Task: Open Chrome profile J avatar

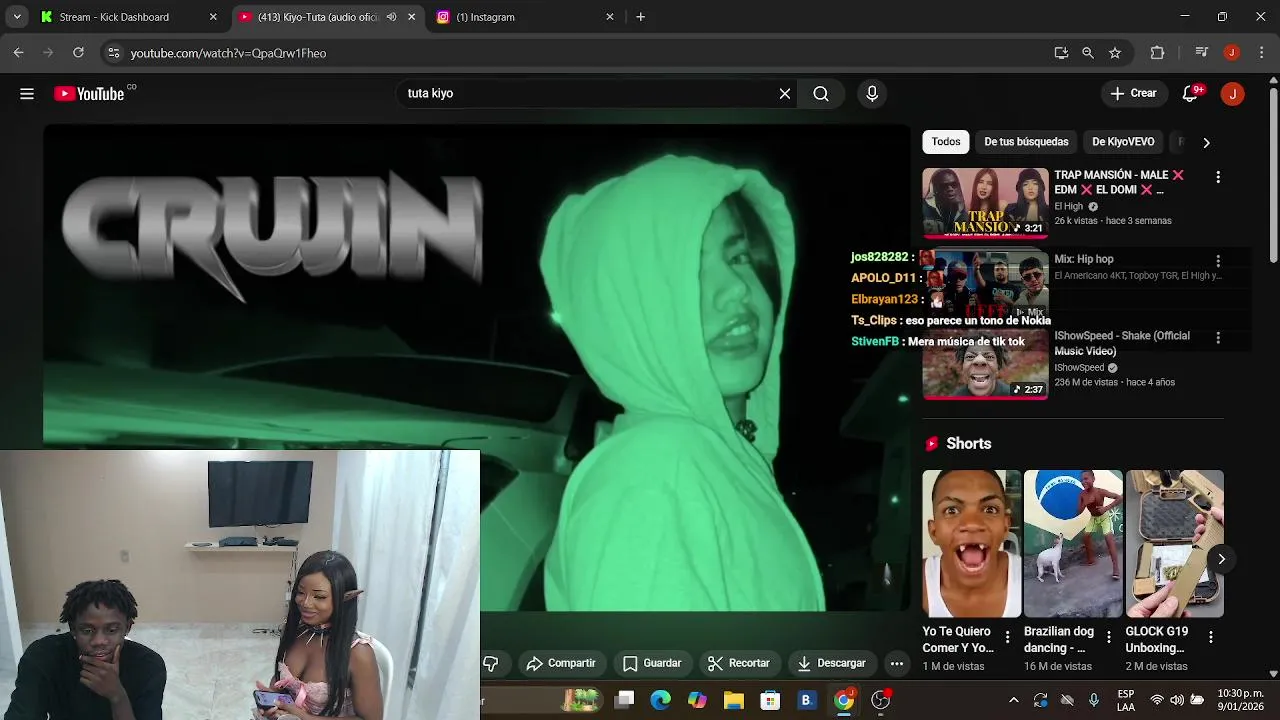Action: [x=1232, y=53]
